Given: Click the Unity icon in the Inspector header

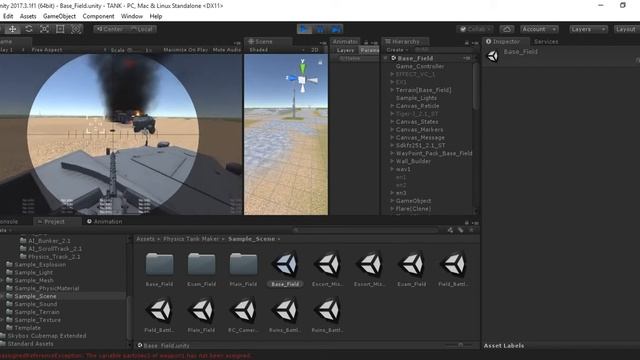Looking at the screenshot, I should (493, 56).
